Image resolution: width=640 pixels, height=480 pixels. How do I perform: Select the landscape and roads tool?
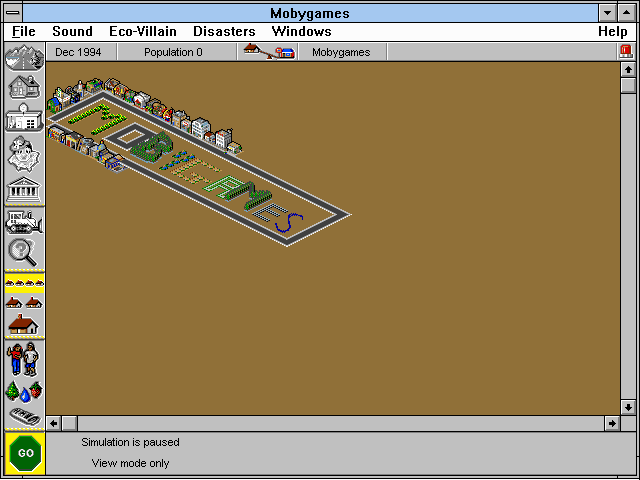coord(24,58)
